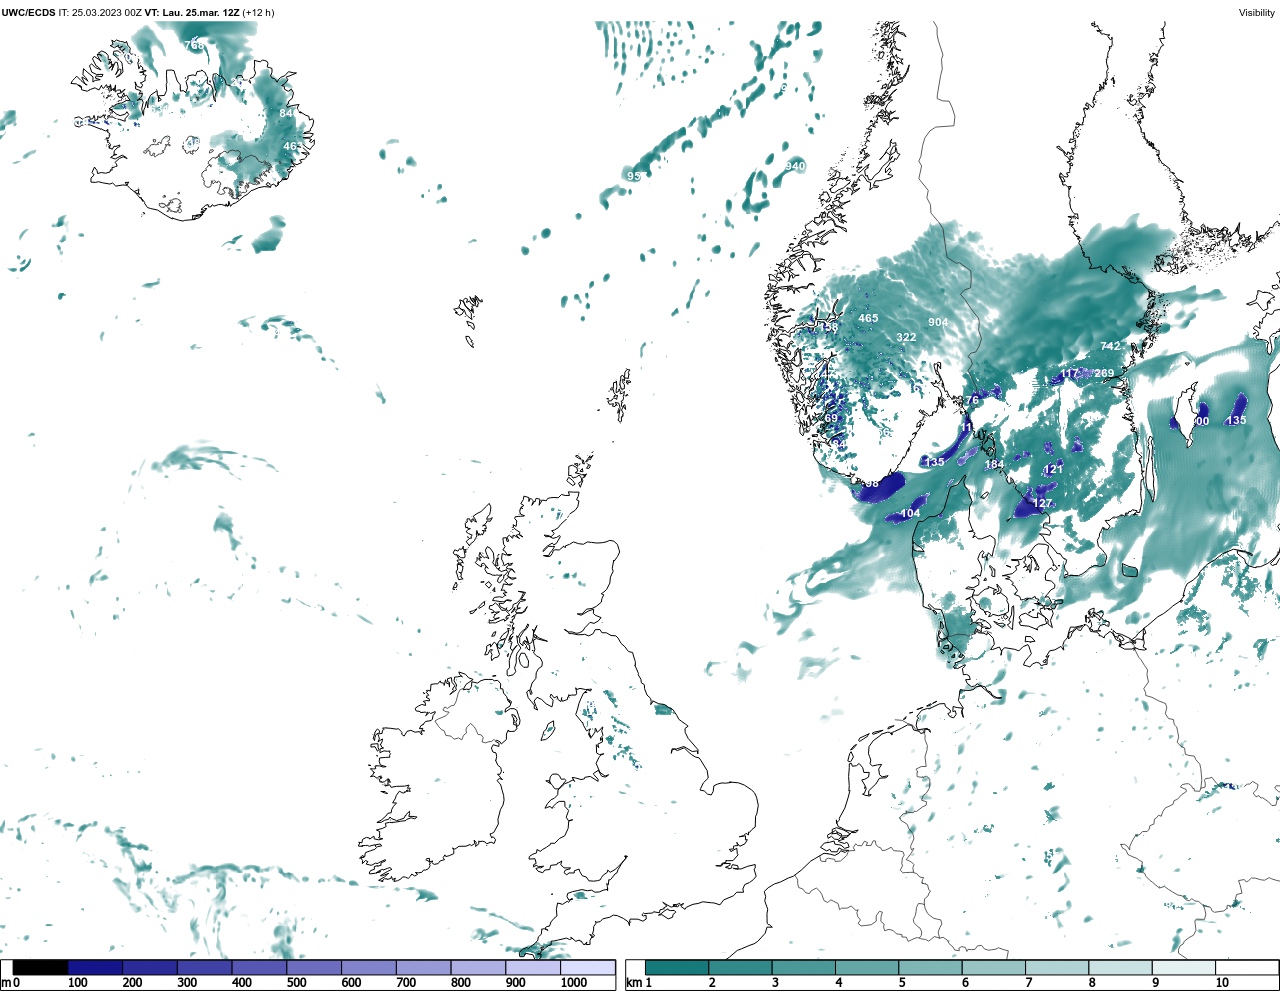Click the '322' visibility value over Norway
The width and height of the screenshot is (1280, 991).
pyautogui.click(x=906, y=337)
